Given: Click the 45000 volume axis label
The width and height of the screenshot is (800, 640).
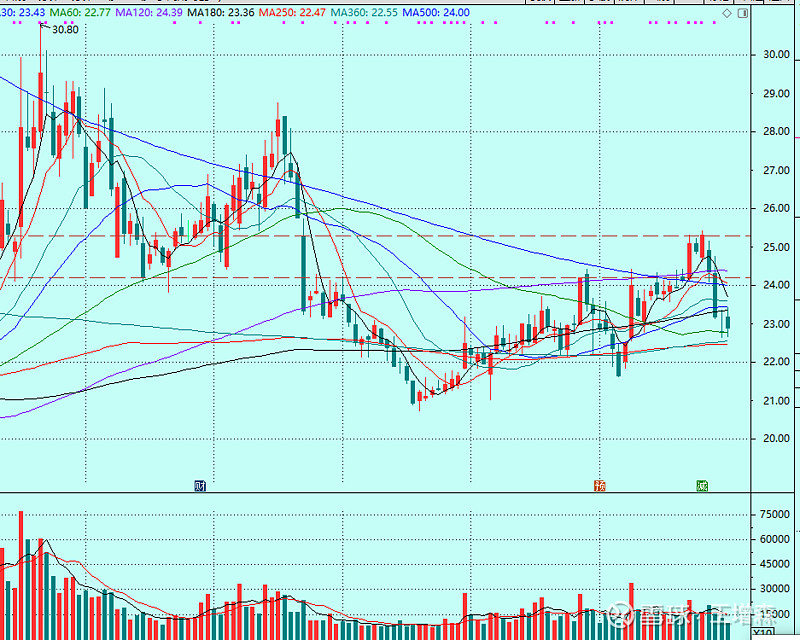Looking at the screenshot, I should [774, 564].
